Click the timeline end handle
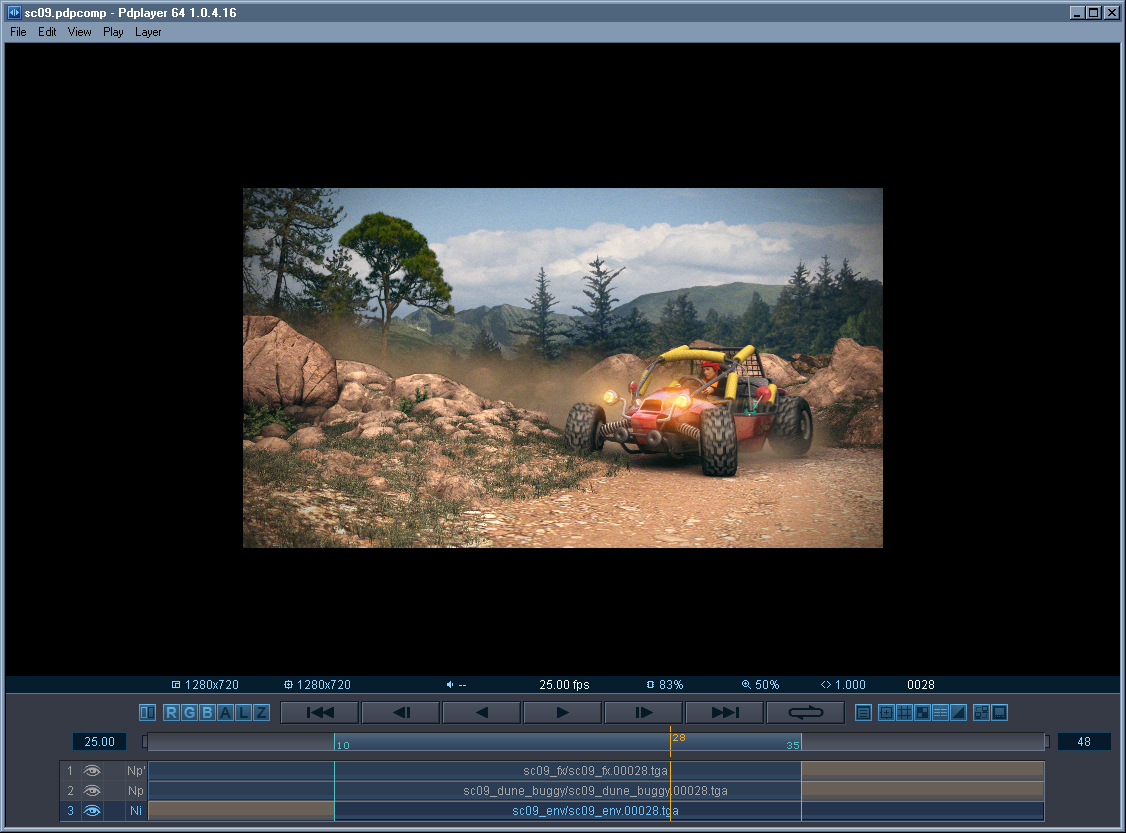Image resolution: width=1126 pixels, height=833 pixels. point(1047,742)
